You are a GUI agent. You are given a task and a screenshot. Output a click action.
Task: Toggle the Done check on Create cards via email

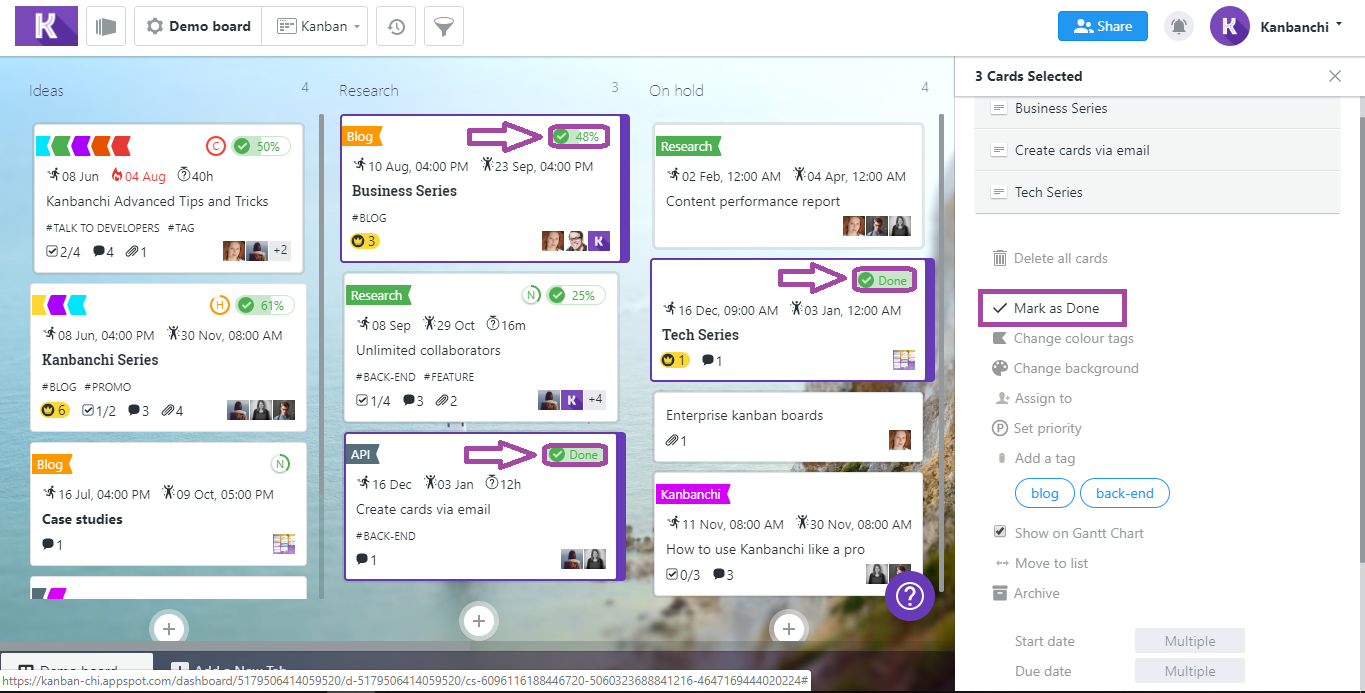[x=557, y=455]
